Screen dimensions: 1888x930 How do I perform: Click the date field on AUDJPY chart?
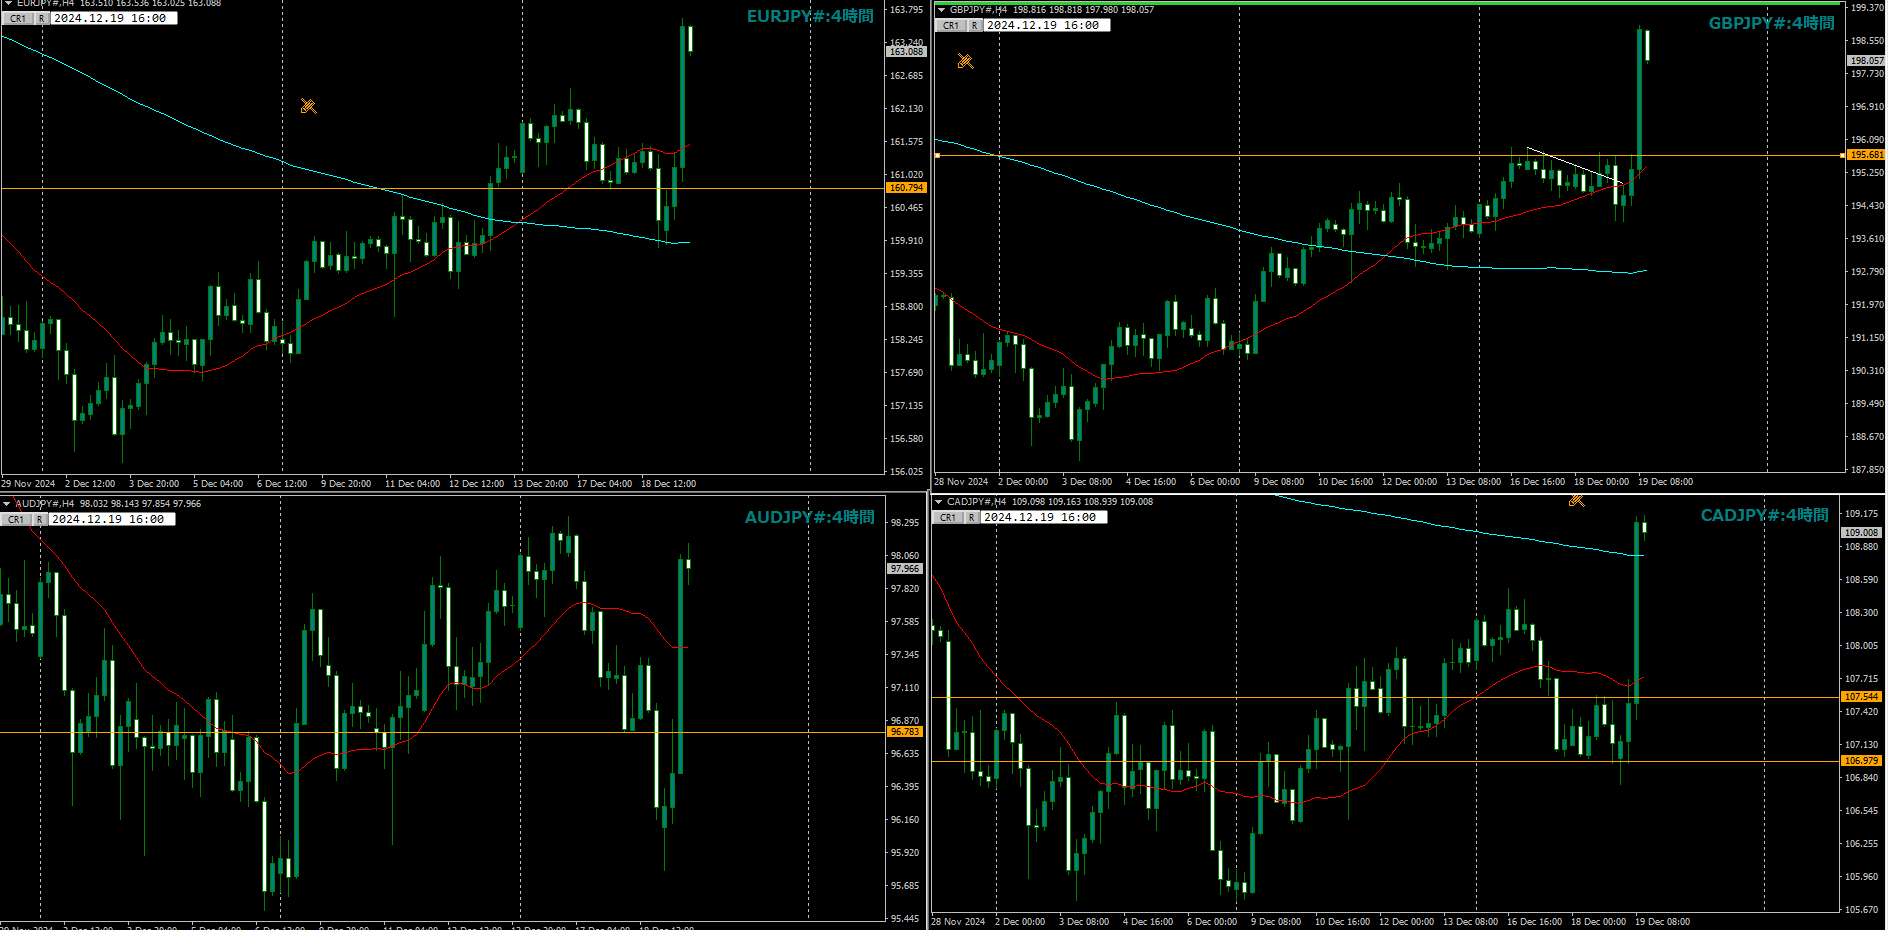tap(111, 520)
